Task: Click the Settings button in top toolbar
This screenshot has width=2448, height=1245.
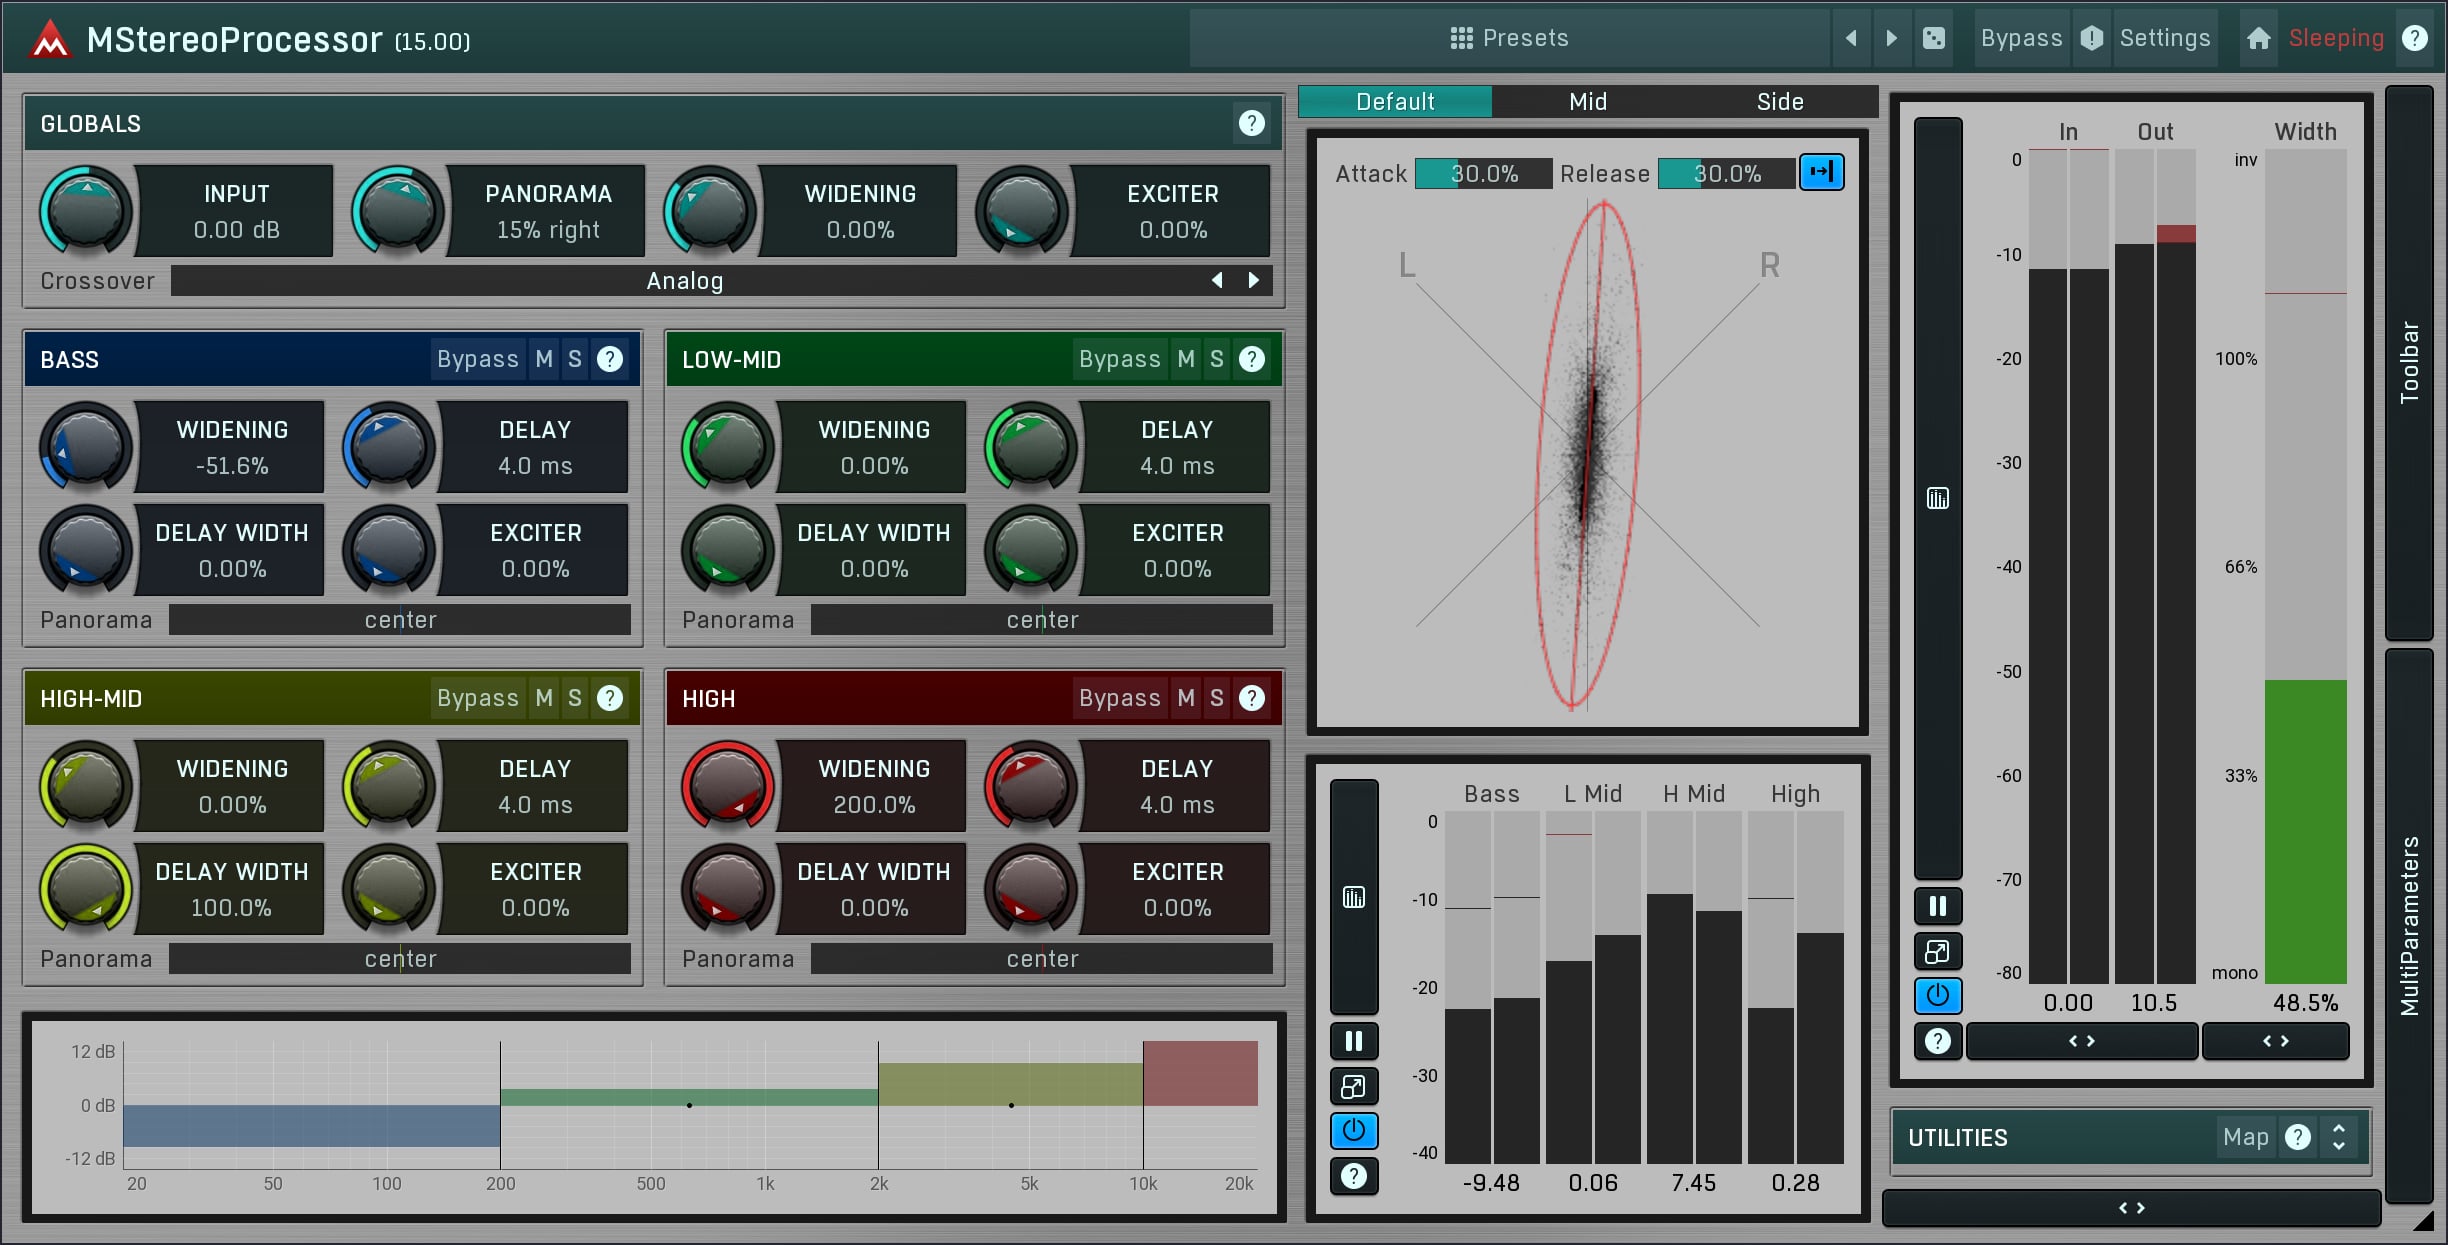Action: (2165, 37)
